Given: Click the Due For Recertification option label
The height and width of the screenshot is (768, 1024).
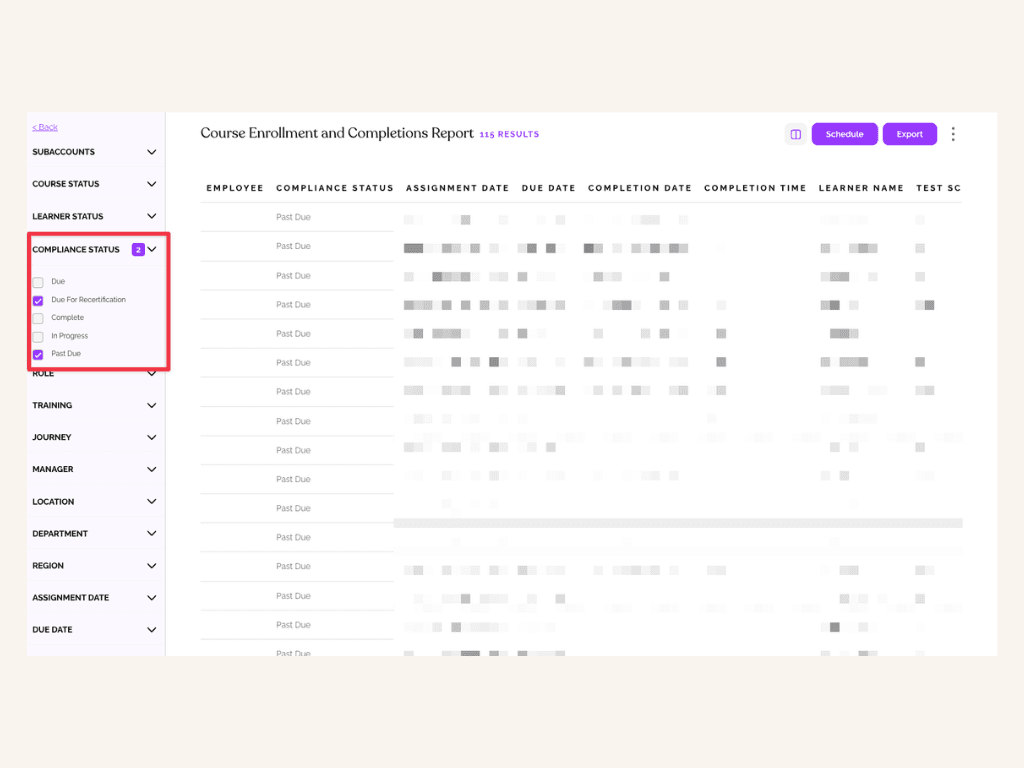Looking at the screenshot, I should click(x=88, y=300).
